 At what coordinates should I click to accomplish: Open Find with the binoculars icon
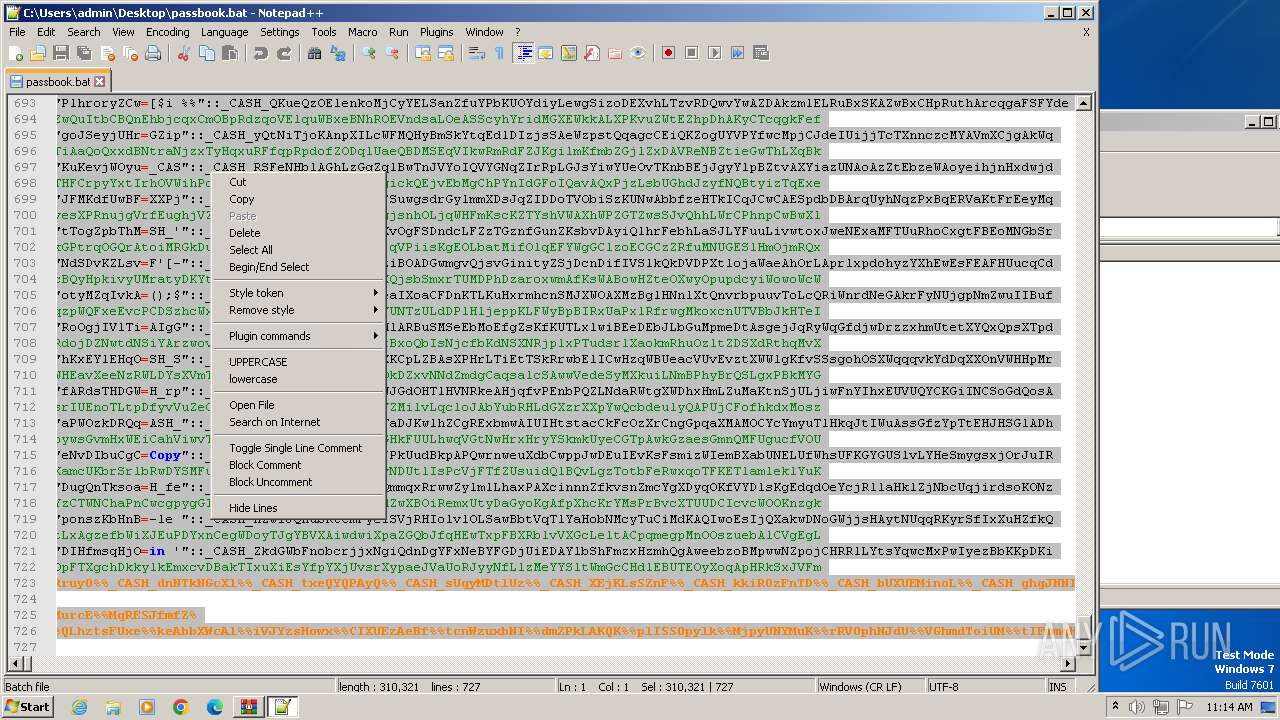pyautogui.click(x=314, y=53)
